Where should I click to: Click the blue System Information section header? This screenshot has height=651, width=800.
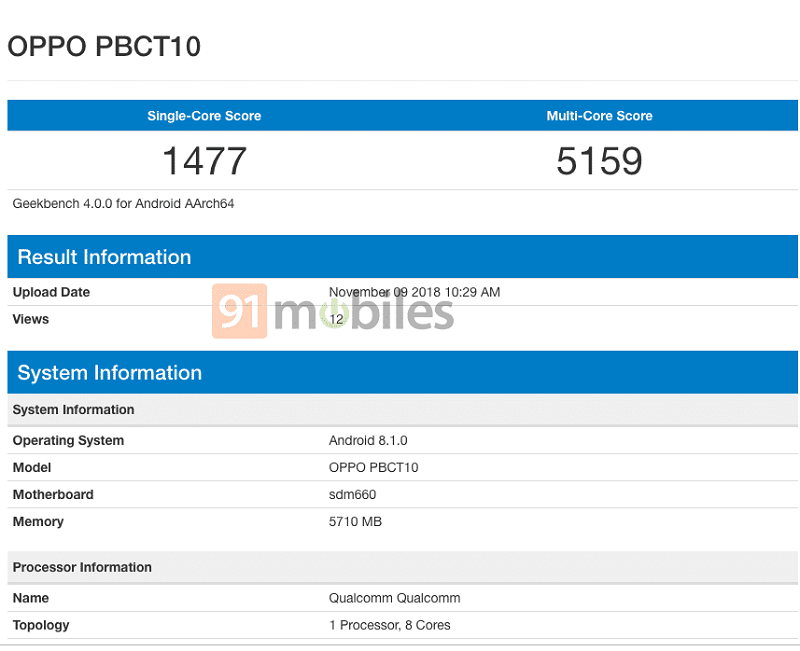click(x=403, y=372)
